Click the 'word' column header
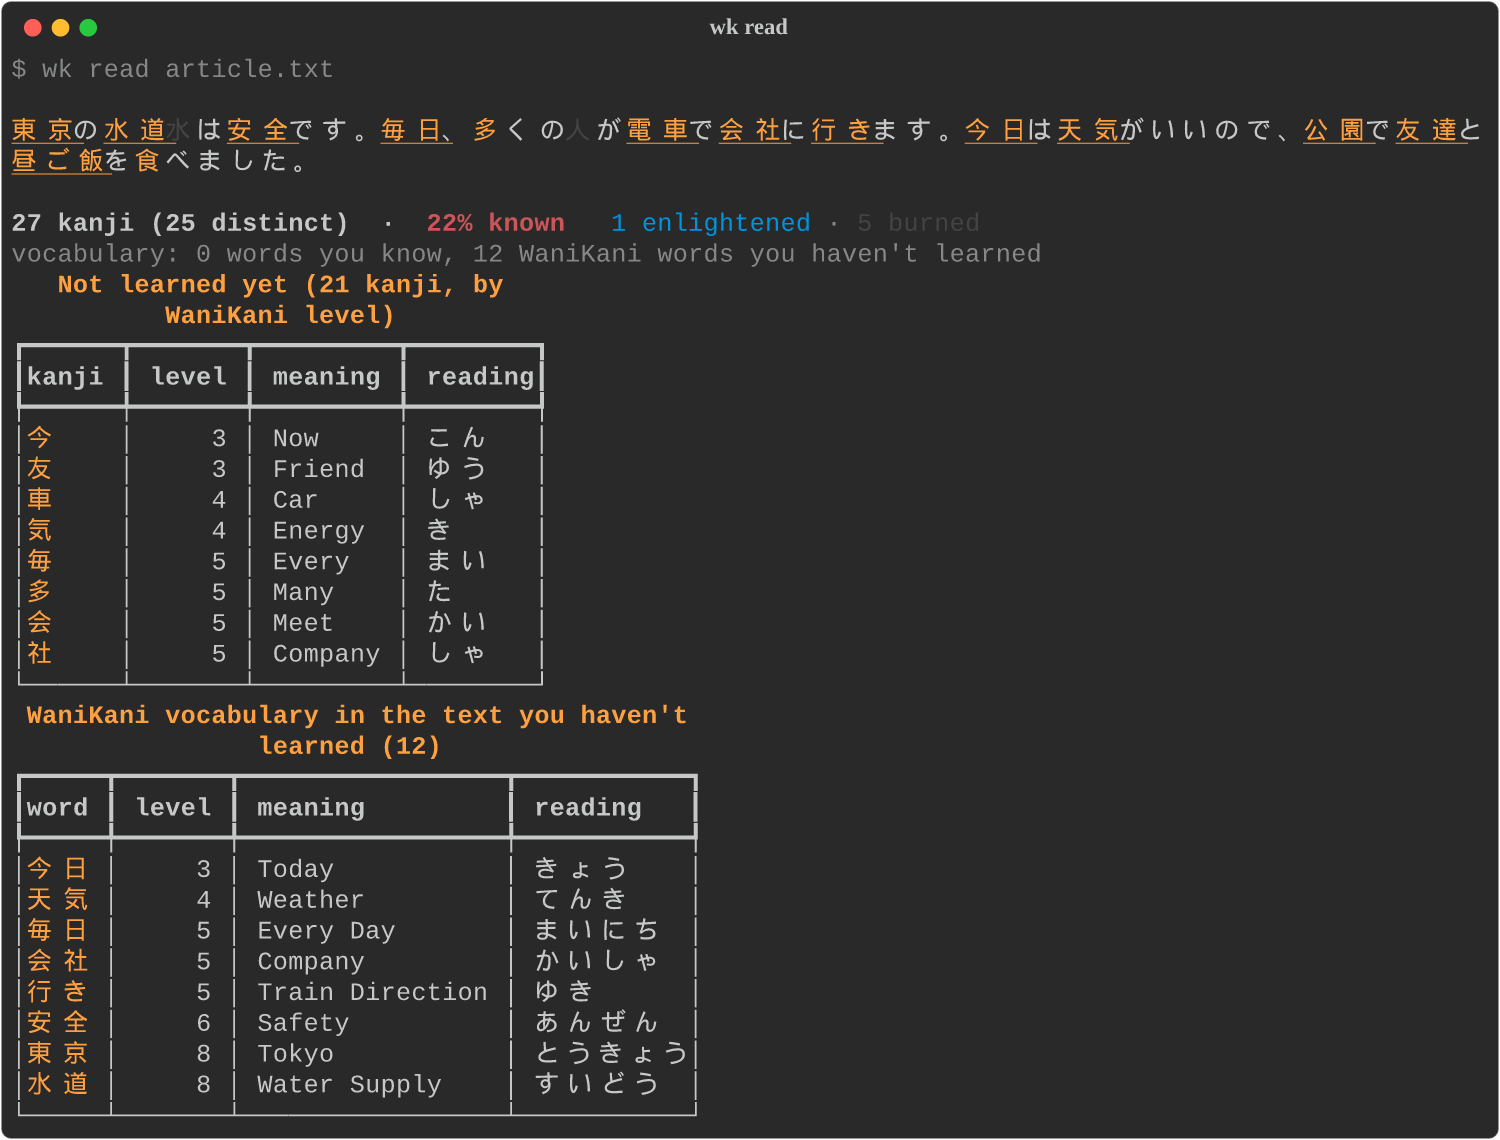Viewport: 1500px width, 1140px height. tap(57, 808)
